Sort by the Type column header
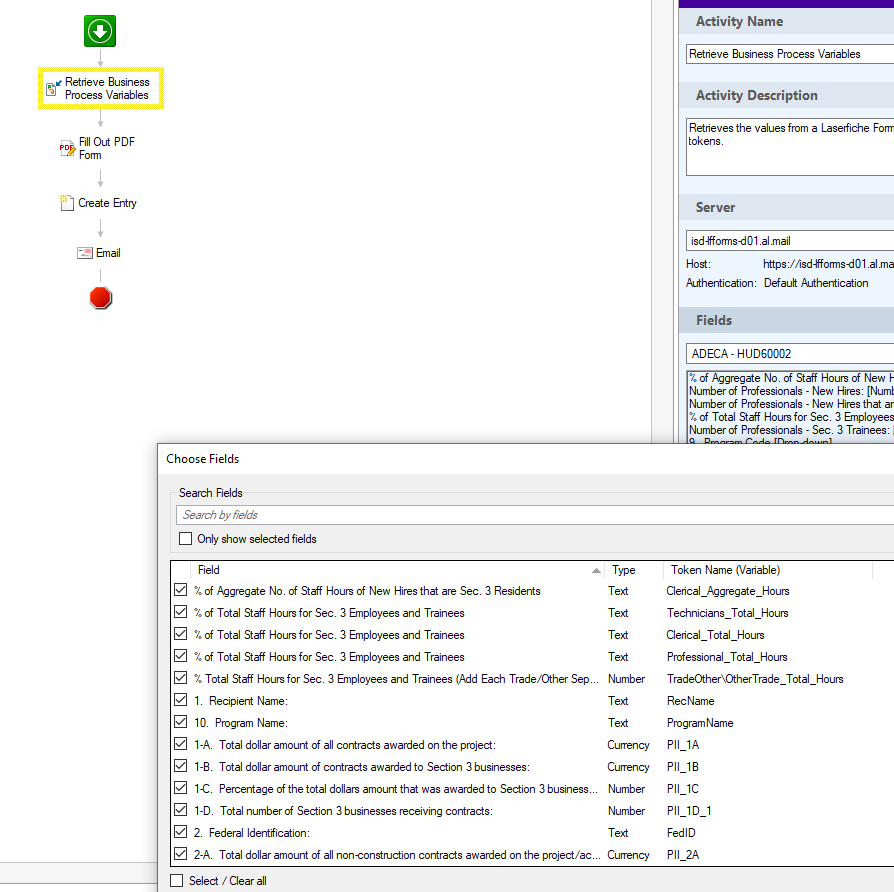This screenshot has width=894, height=892. [624, 570]
